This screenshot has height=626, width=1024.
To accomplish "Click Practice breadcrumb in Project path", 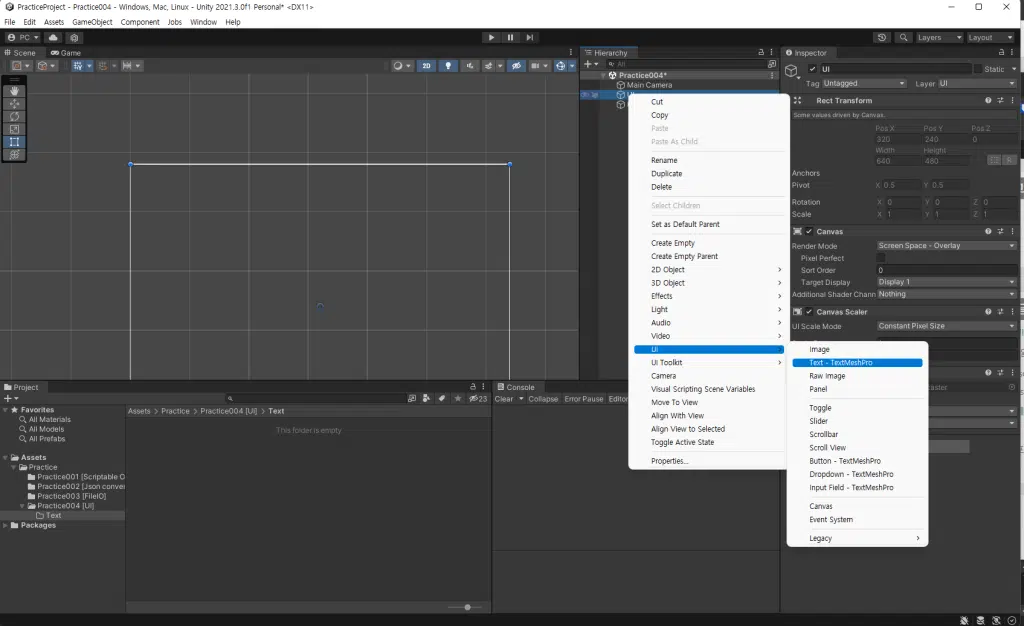I will pos(175,411).
